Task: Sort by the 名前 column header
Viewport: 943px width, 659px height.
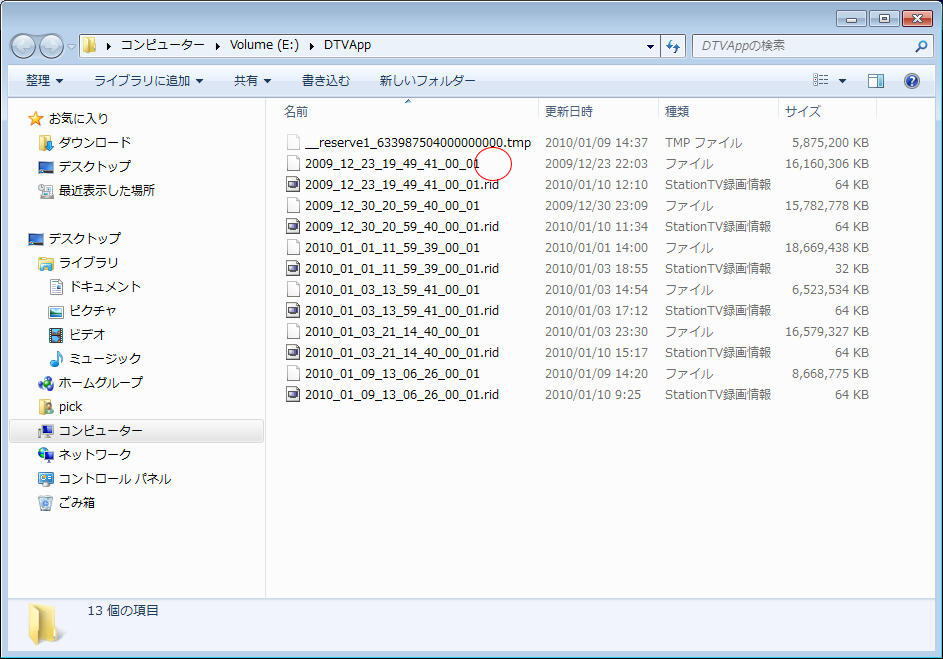Action: pos(296,111)
